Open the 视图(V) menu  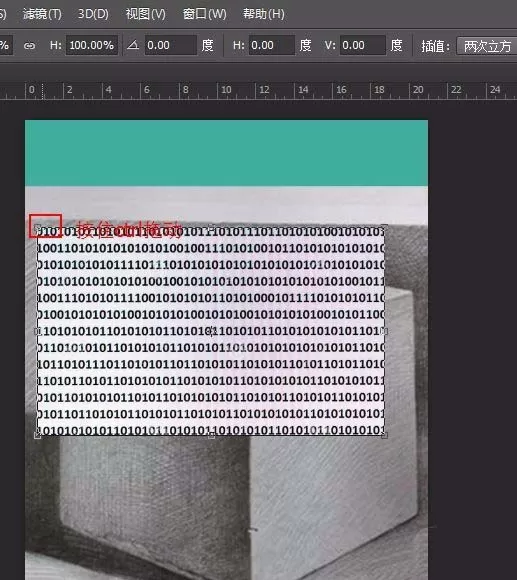pos(145,14)
